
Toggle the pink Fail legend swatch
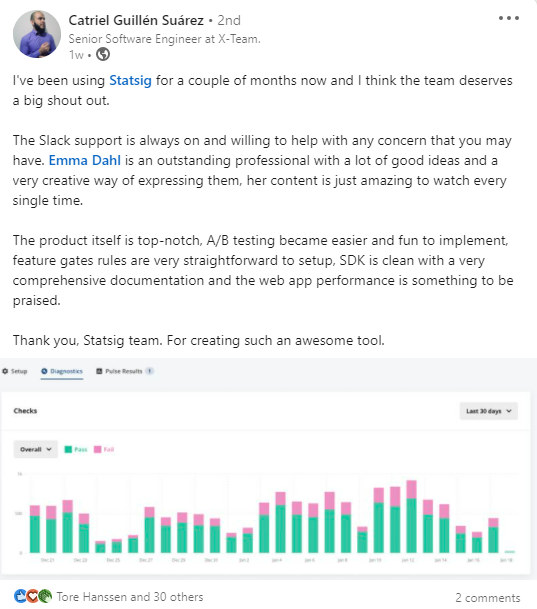point(97,449)
